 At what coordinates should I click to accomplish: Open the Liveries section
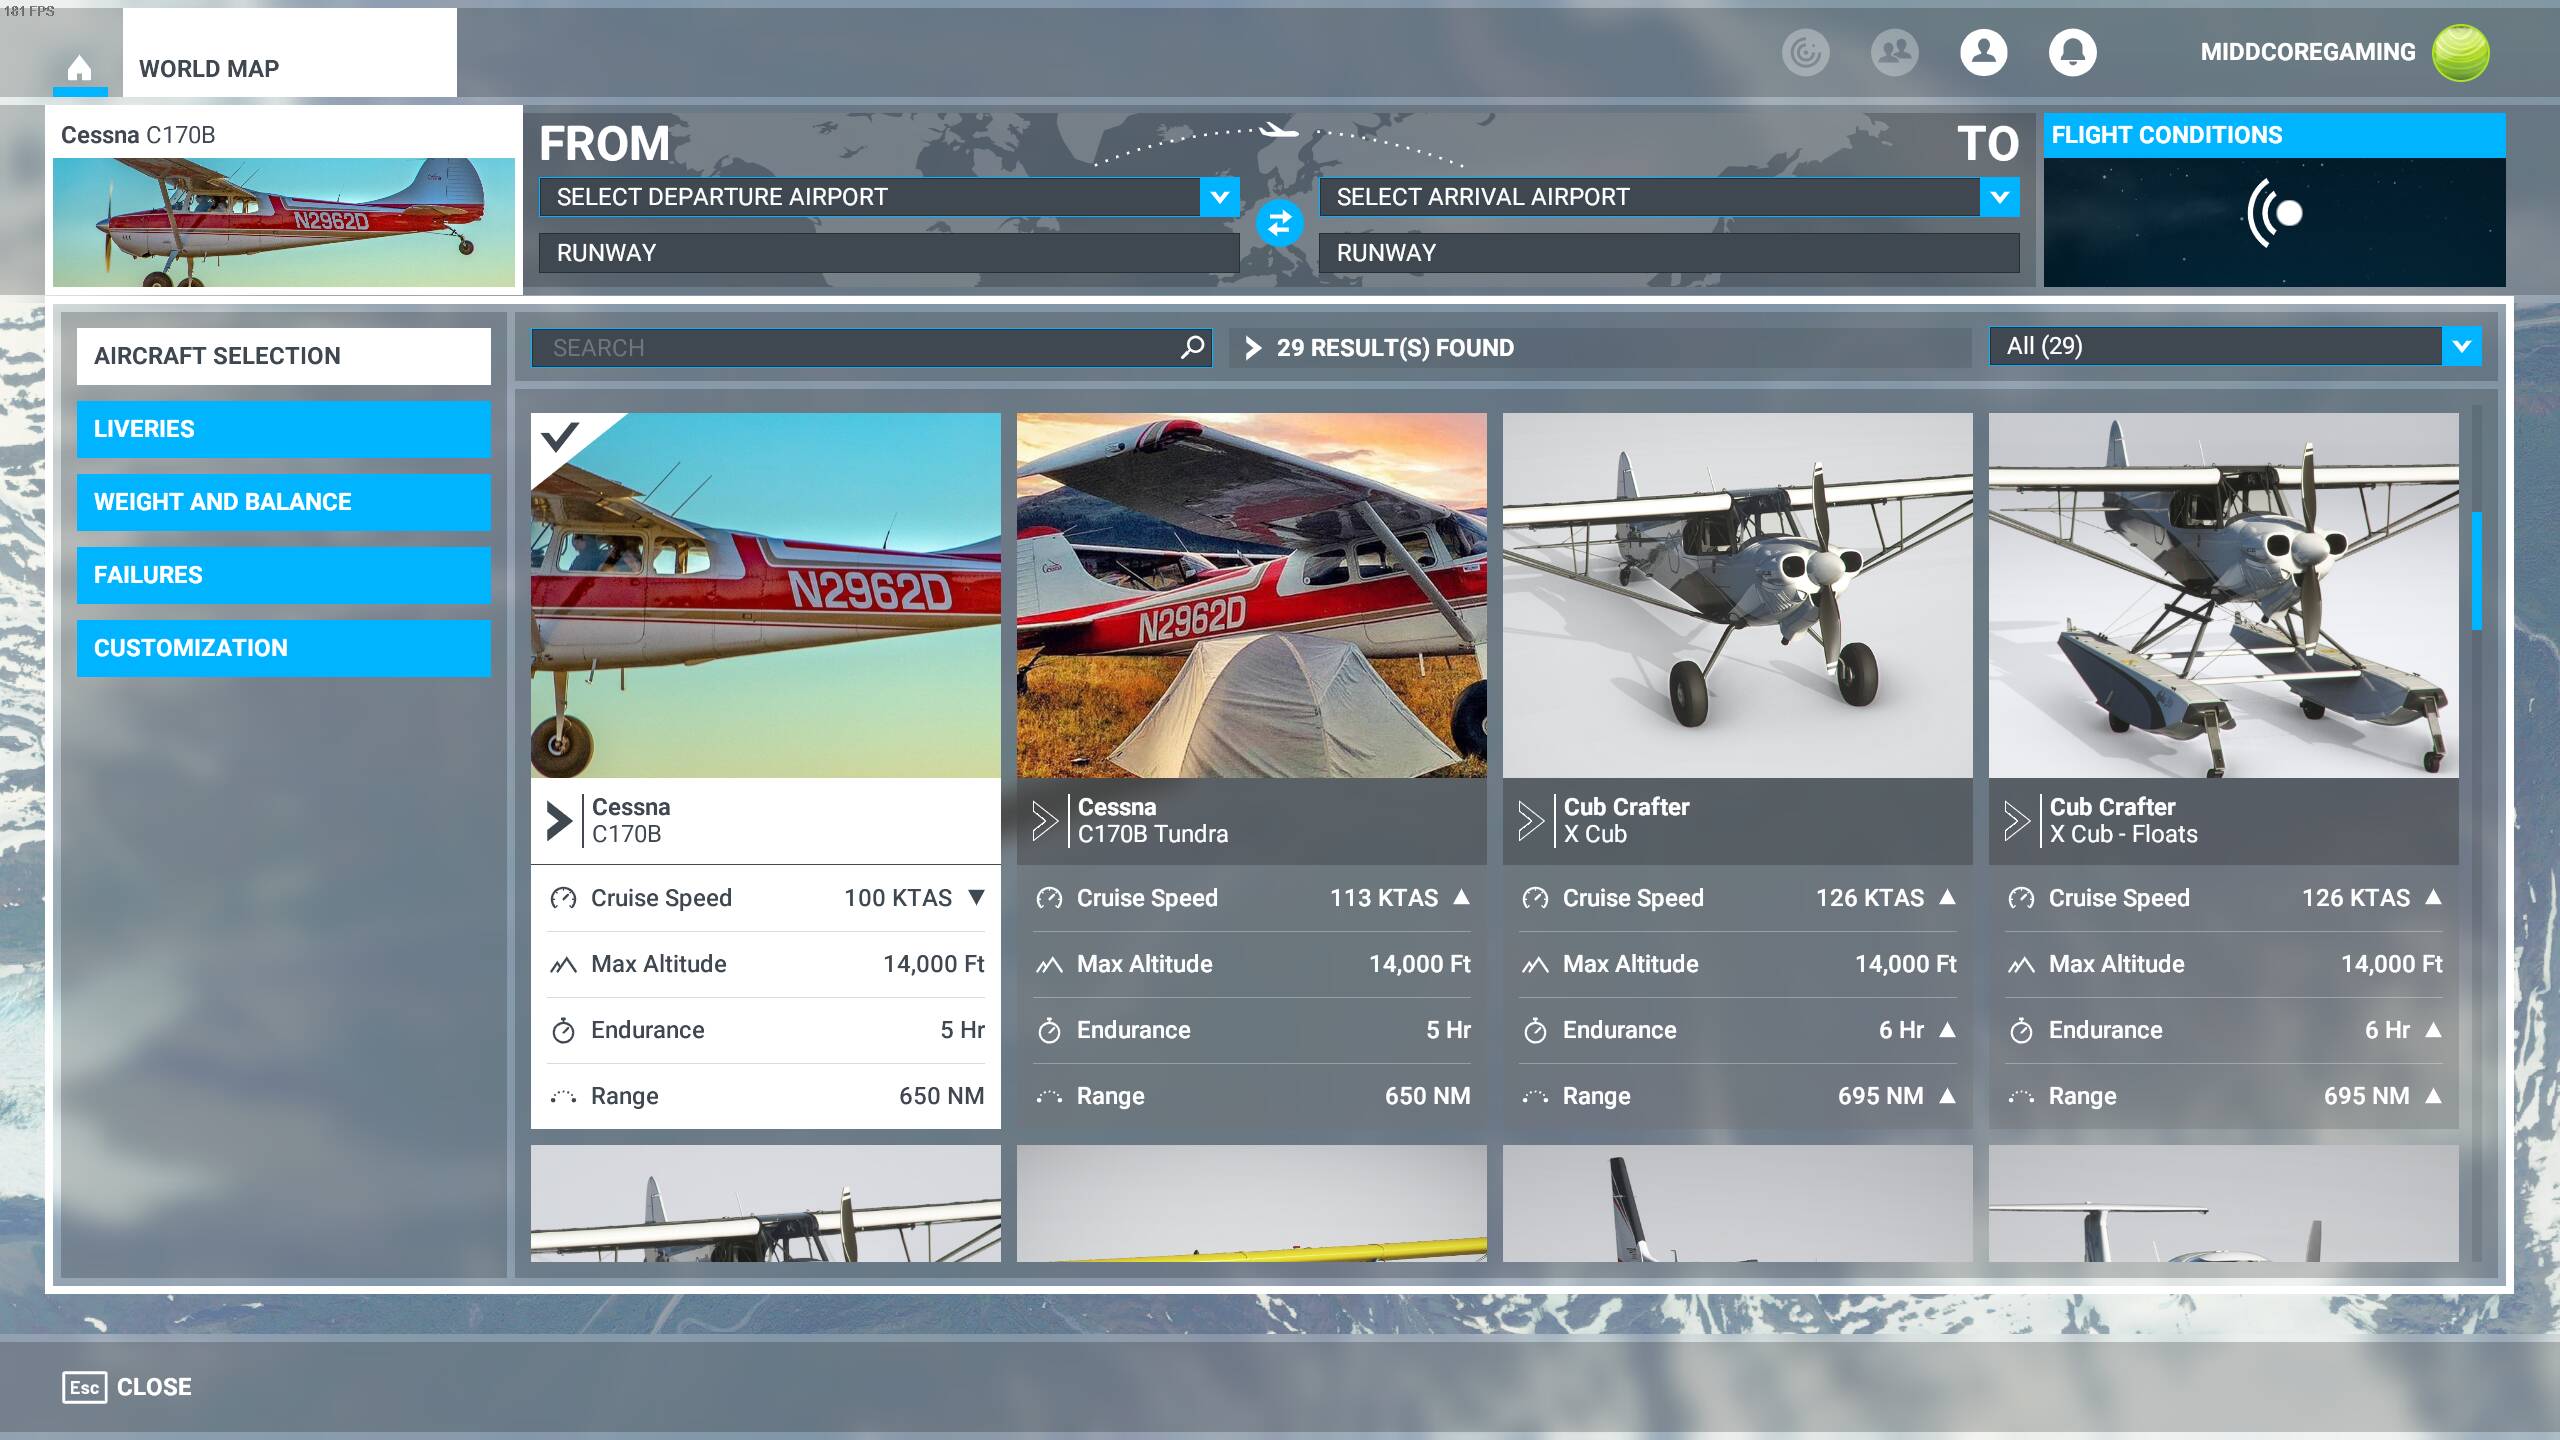coord(284,429)
